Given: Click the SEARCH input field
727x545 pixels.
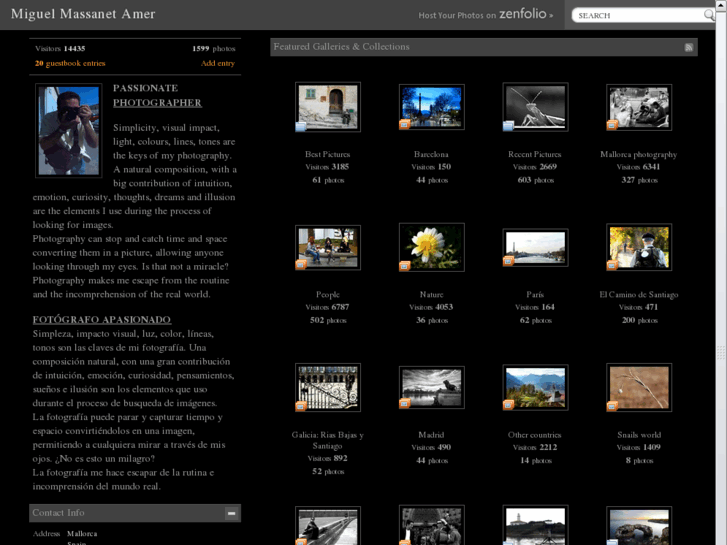Looking at the screenshot, I should pyautogui.click(x=640, y=15).
